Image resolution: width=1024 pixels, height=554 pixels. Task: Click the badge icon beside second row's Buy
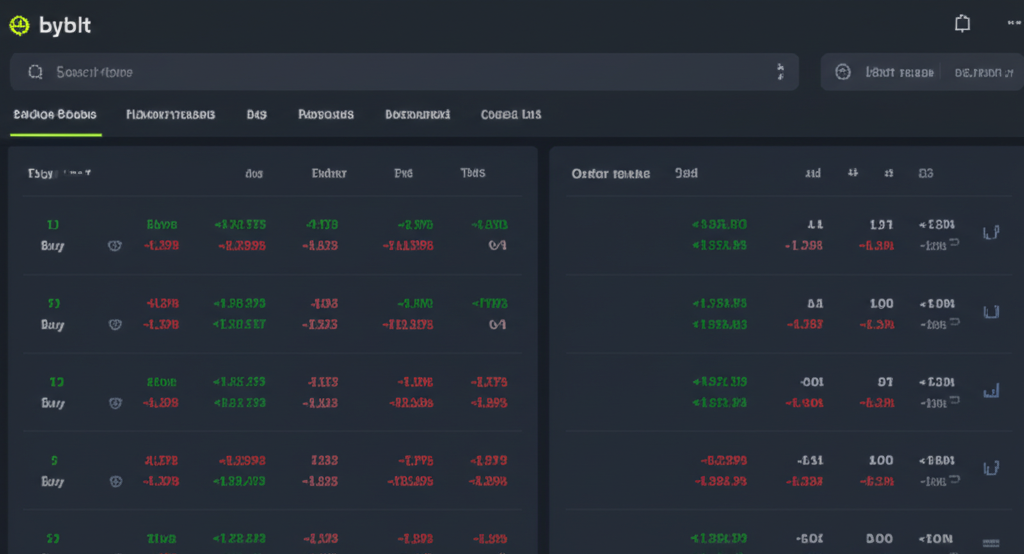click(114, 324)
